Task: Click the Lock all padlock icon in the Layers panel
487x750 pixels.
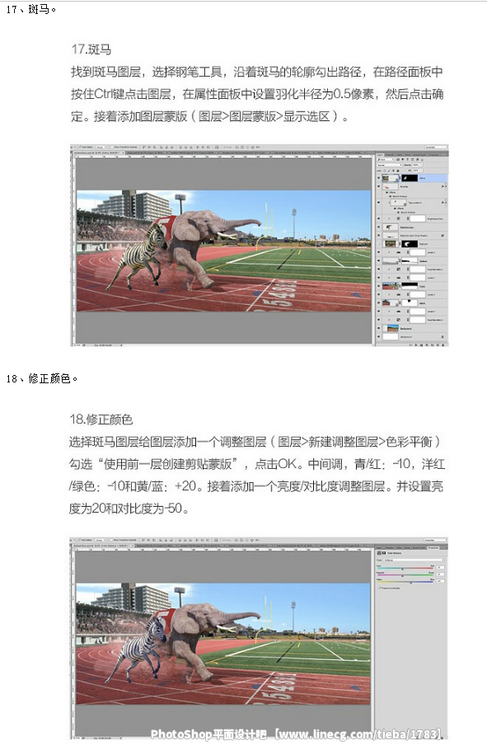Action: point(398,171)
